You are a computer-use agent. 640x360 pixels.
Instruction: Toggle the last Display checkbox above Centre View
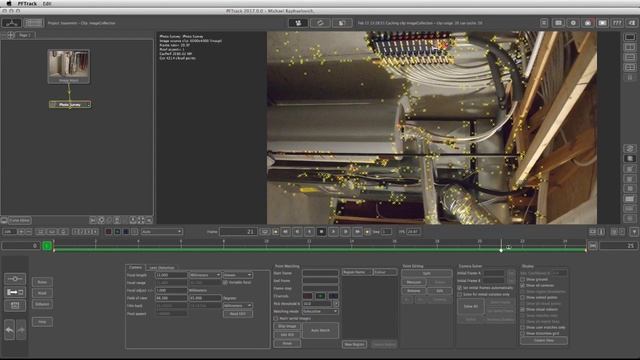[x=522, y=333]
